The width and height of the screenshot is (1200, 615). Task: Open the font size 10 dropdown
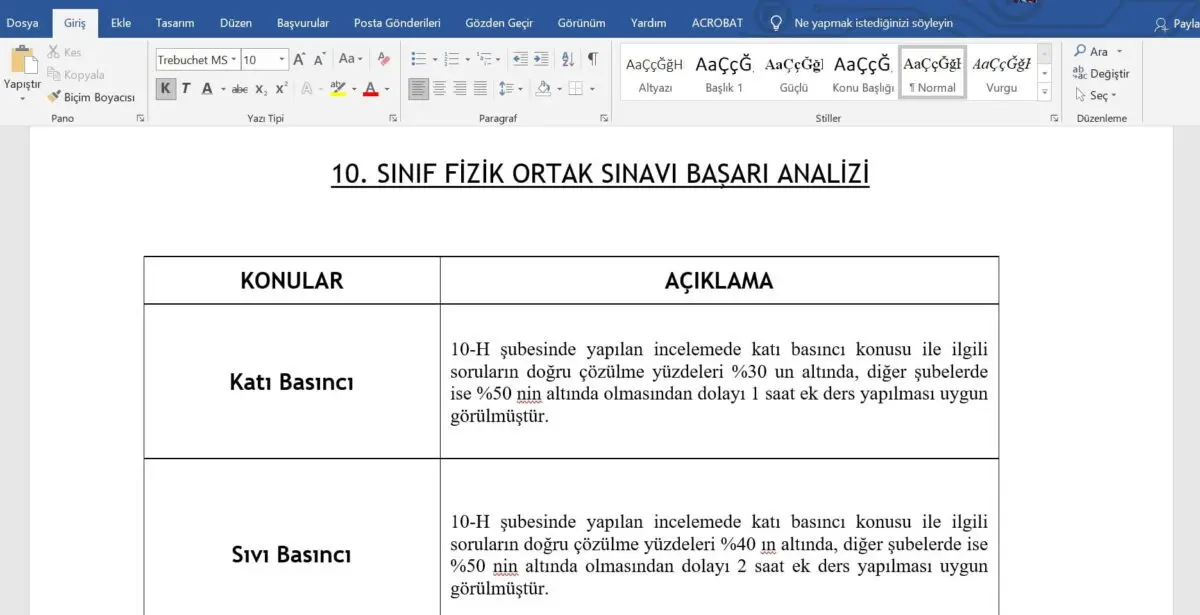coord(282,60)
